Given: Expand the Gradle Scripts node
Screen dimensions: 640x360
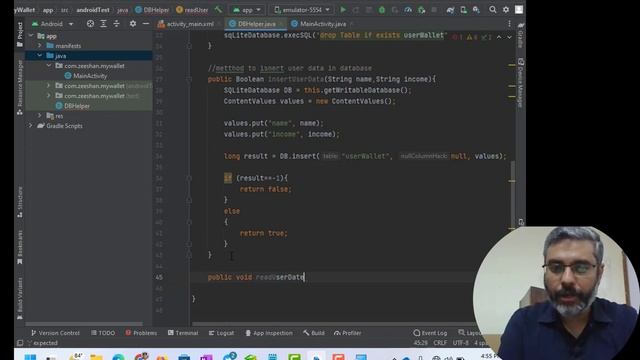Looking at the screenshot, I should [x=31, y=126].
